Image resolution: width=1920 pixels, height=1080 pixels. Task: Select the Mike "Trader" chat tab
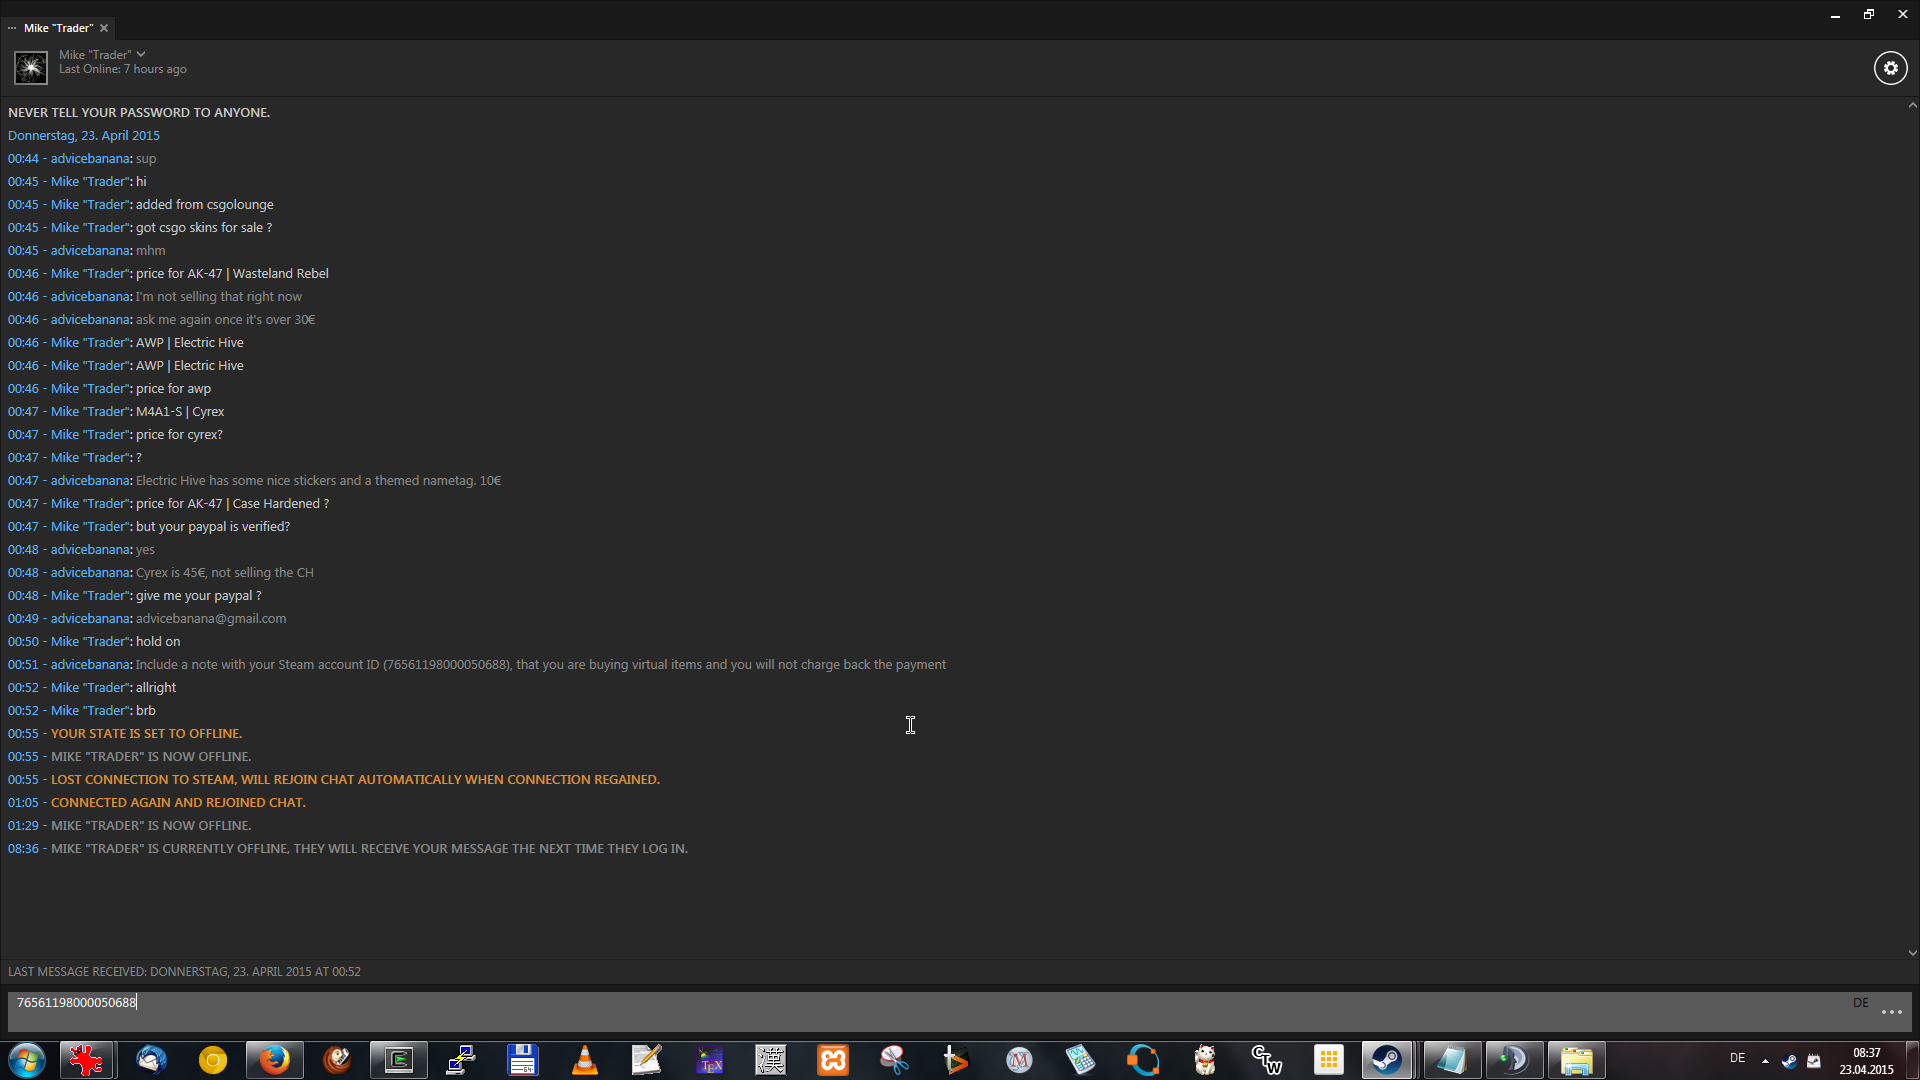point(58,28)
